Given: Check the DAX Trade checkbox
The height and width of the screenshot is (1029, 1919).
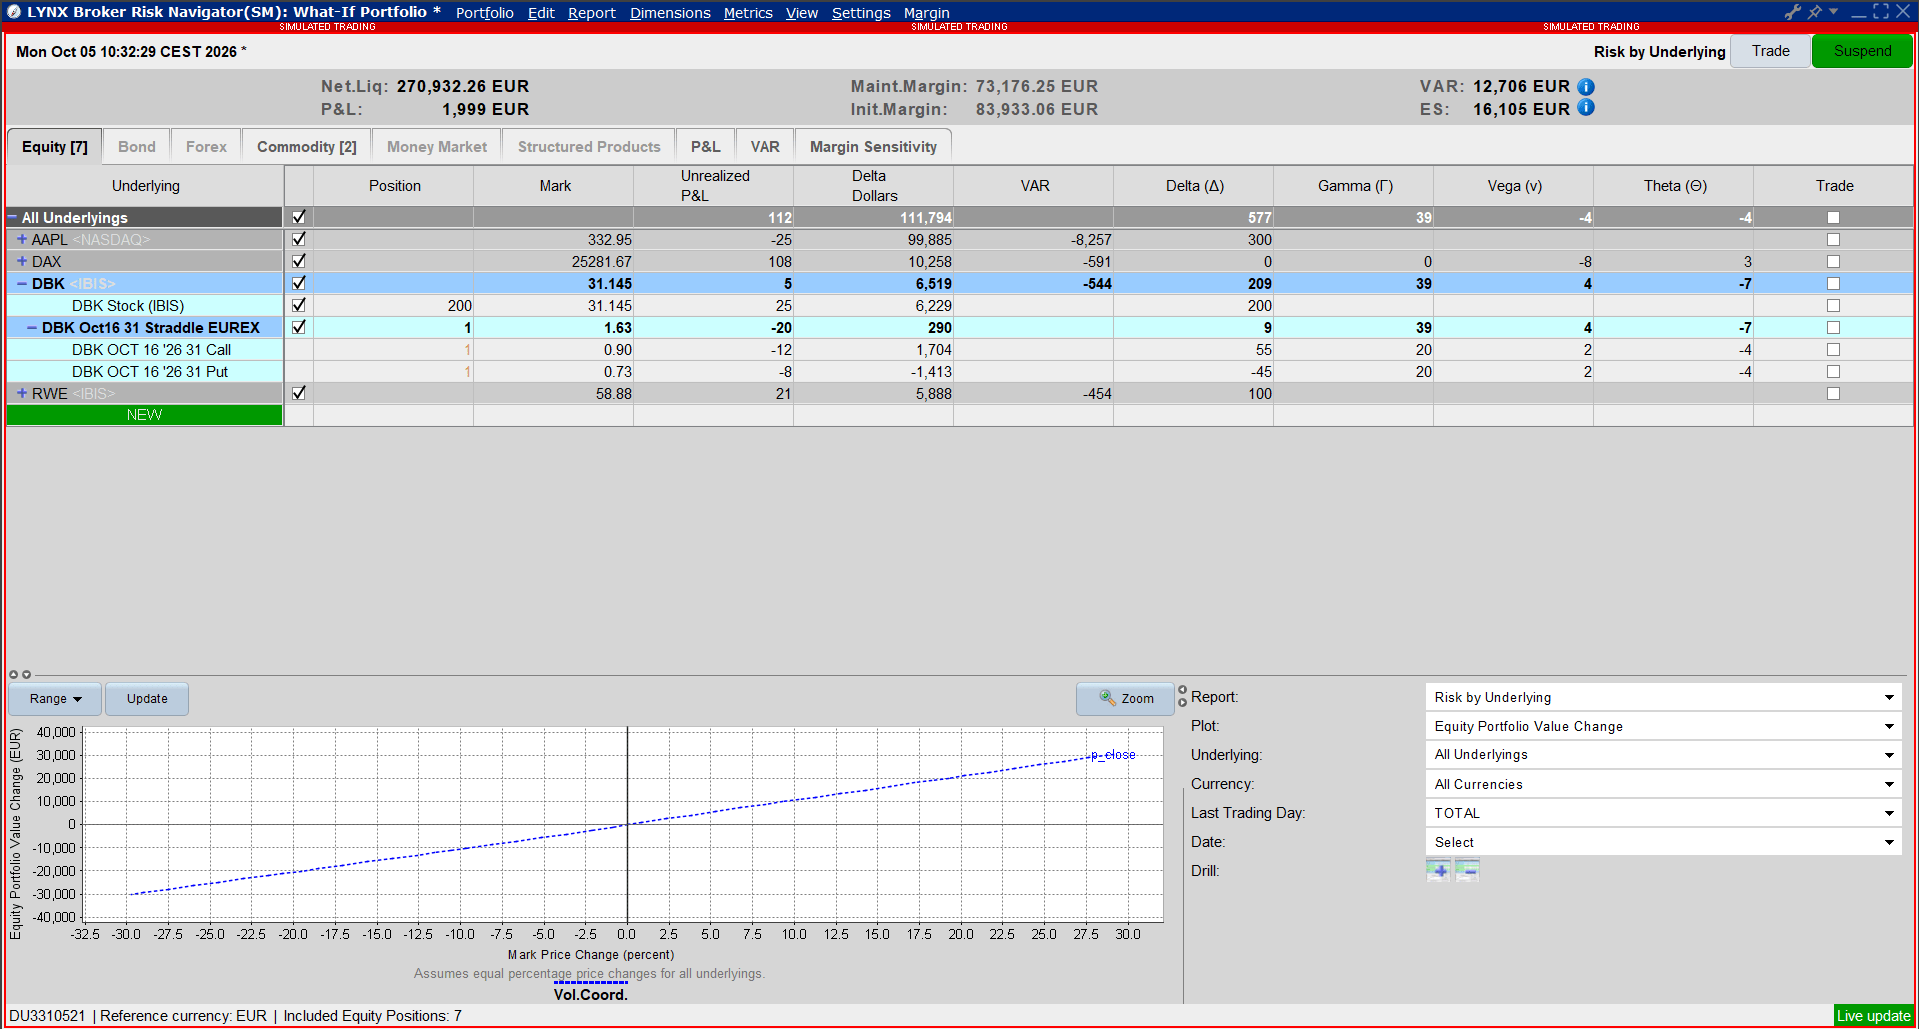Looking at the screenshot, I should click(x=1833, y=262).
